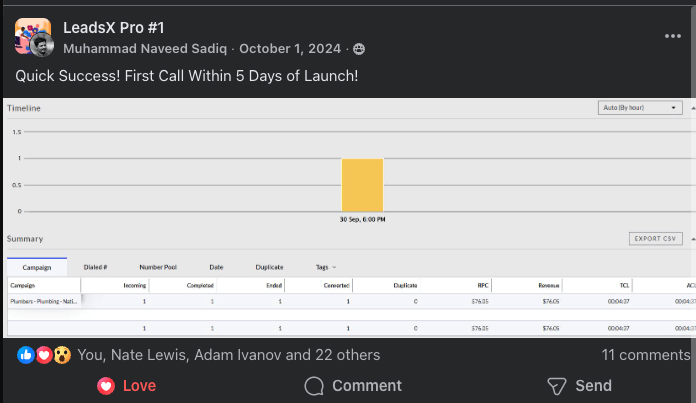Open the Duplicate tab
The width and height of the screenshot is (696, 403).
click(269, 267)
